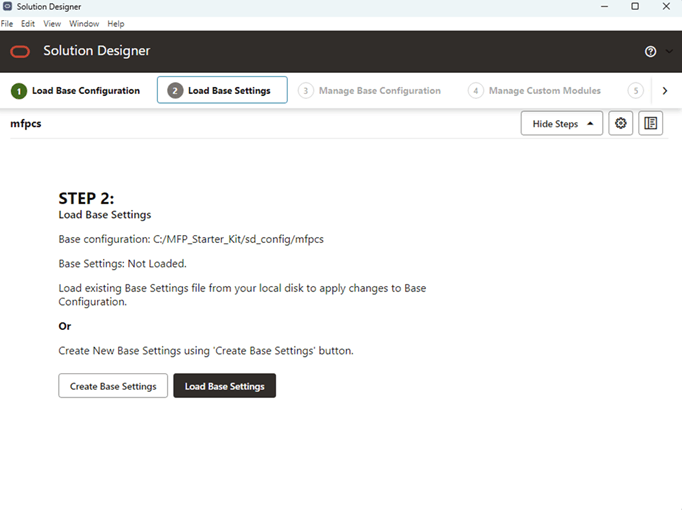682x510 pixels.
Task: Open the Edit menu
Action: (28, 24)
